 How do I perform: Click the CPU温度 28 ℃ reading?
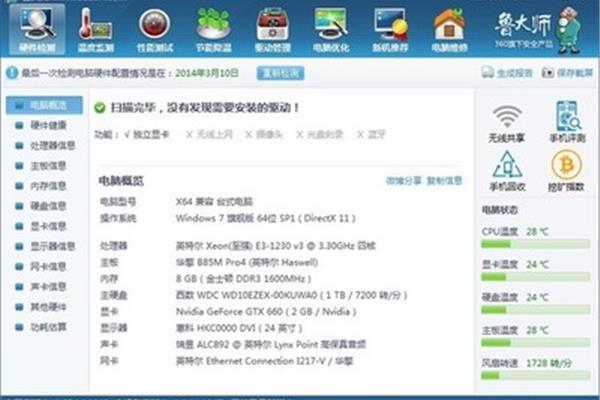click(537, 232)
